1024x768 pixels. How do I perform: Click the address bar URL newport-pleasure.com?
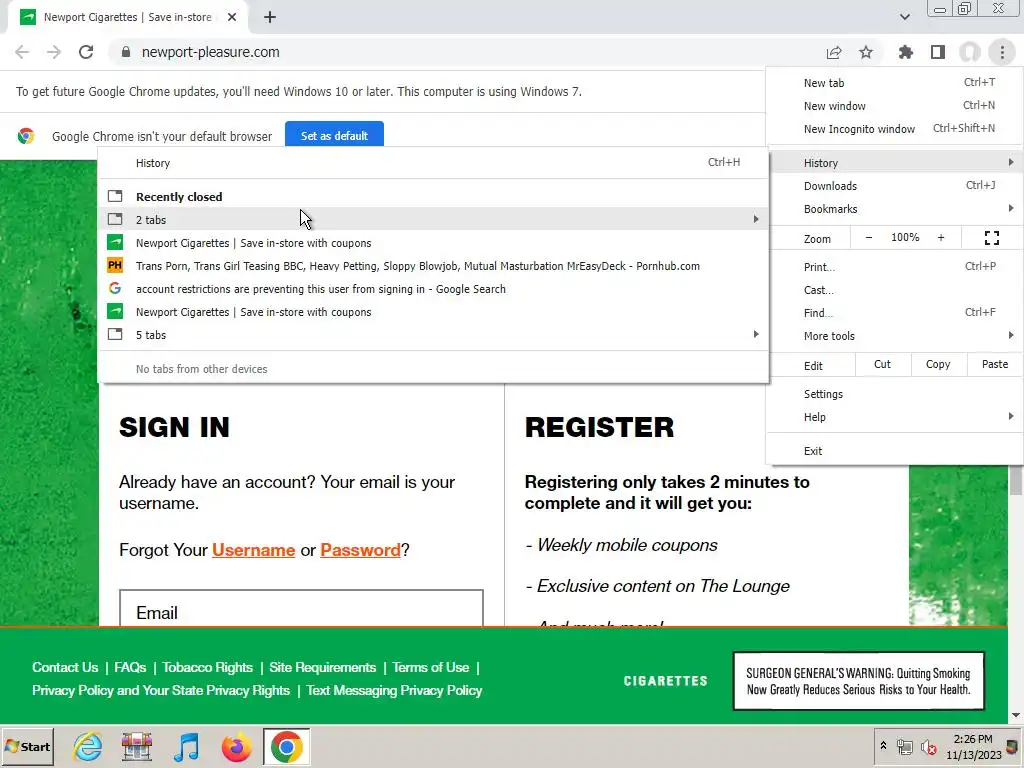[x=210, y=52]
